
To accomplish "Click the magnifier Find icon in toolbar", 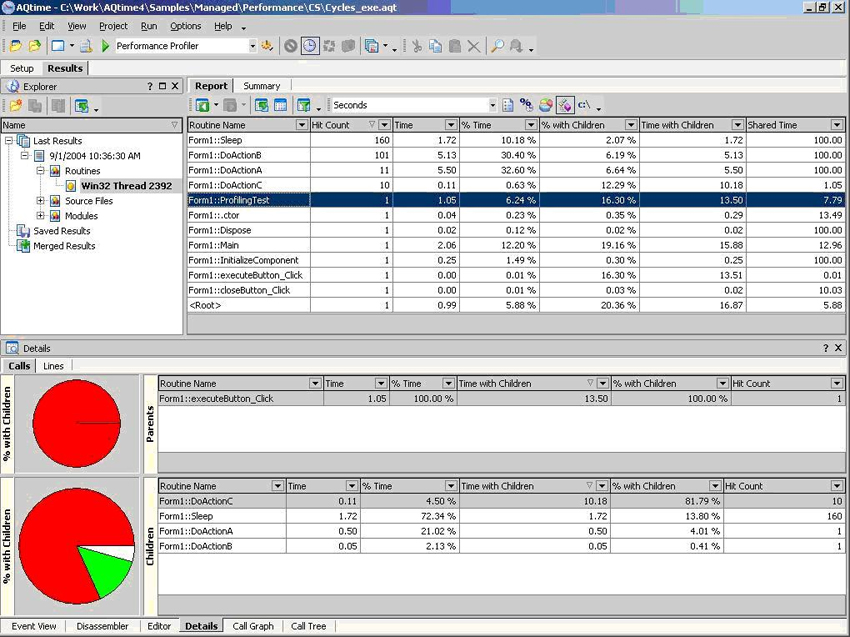I will [x=496, y=46].
